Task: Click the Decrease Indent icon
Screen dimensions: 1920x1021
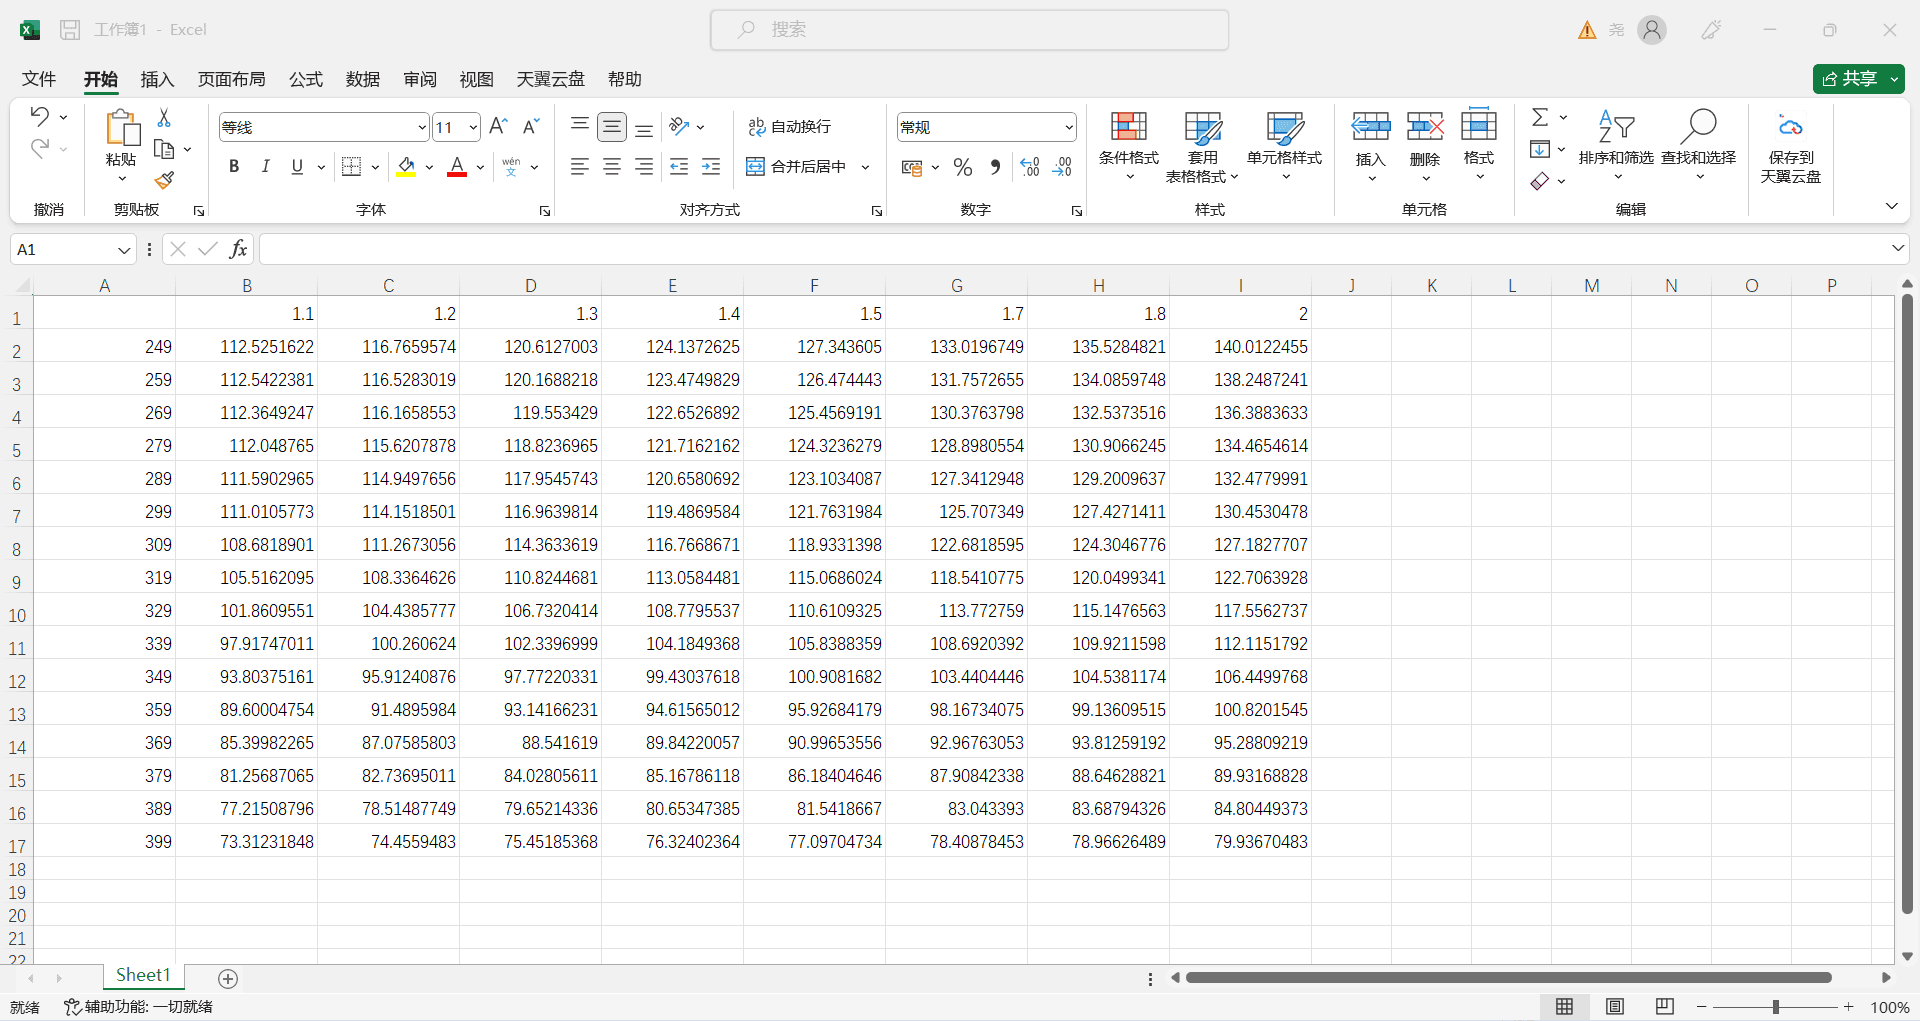Action: 679,167
